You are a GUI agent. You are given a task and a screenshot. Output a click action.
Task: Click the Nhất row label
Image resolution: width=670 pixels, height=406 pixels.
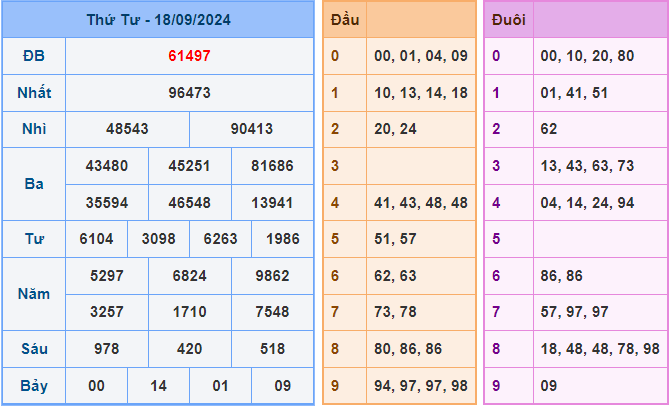34,93
